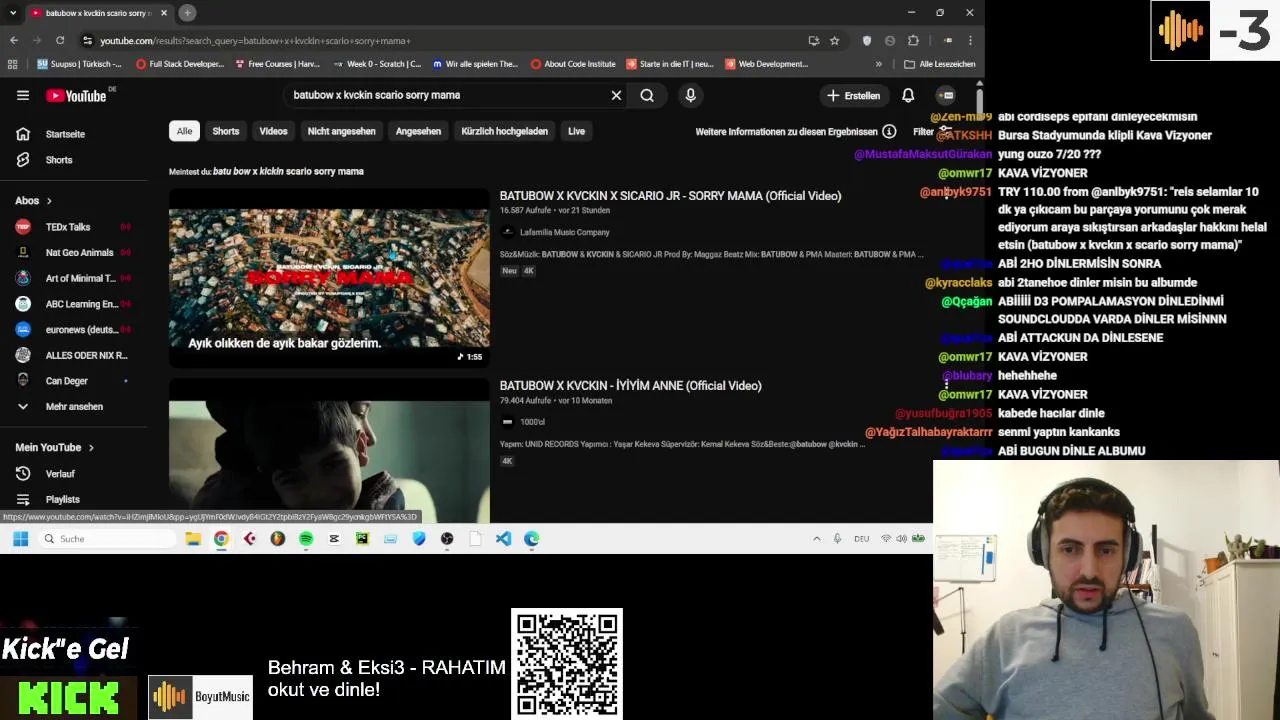This screenshot has width=1280, height=720.
Task: Expand the Mein YouTube section chevron
Action: click(x=91, y=448)
